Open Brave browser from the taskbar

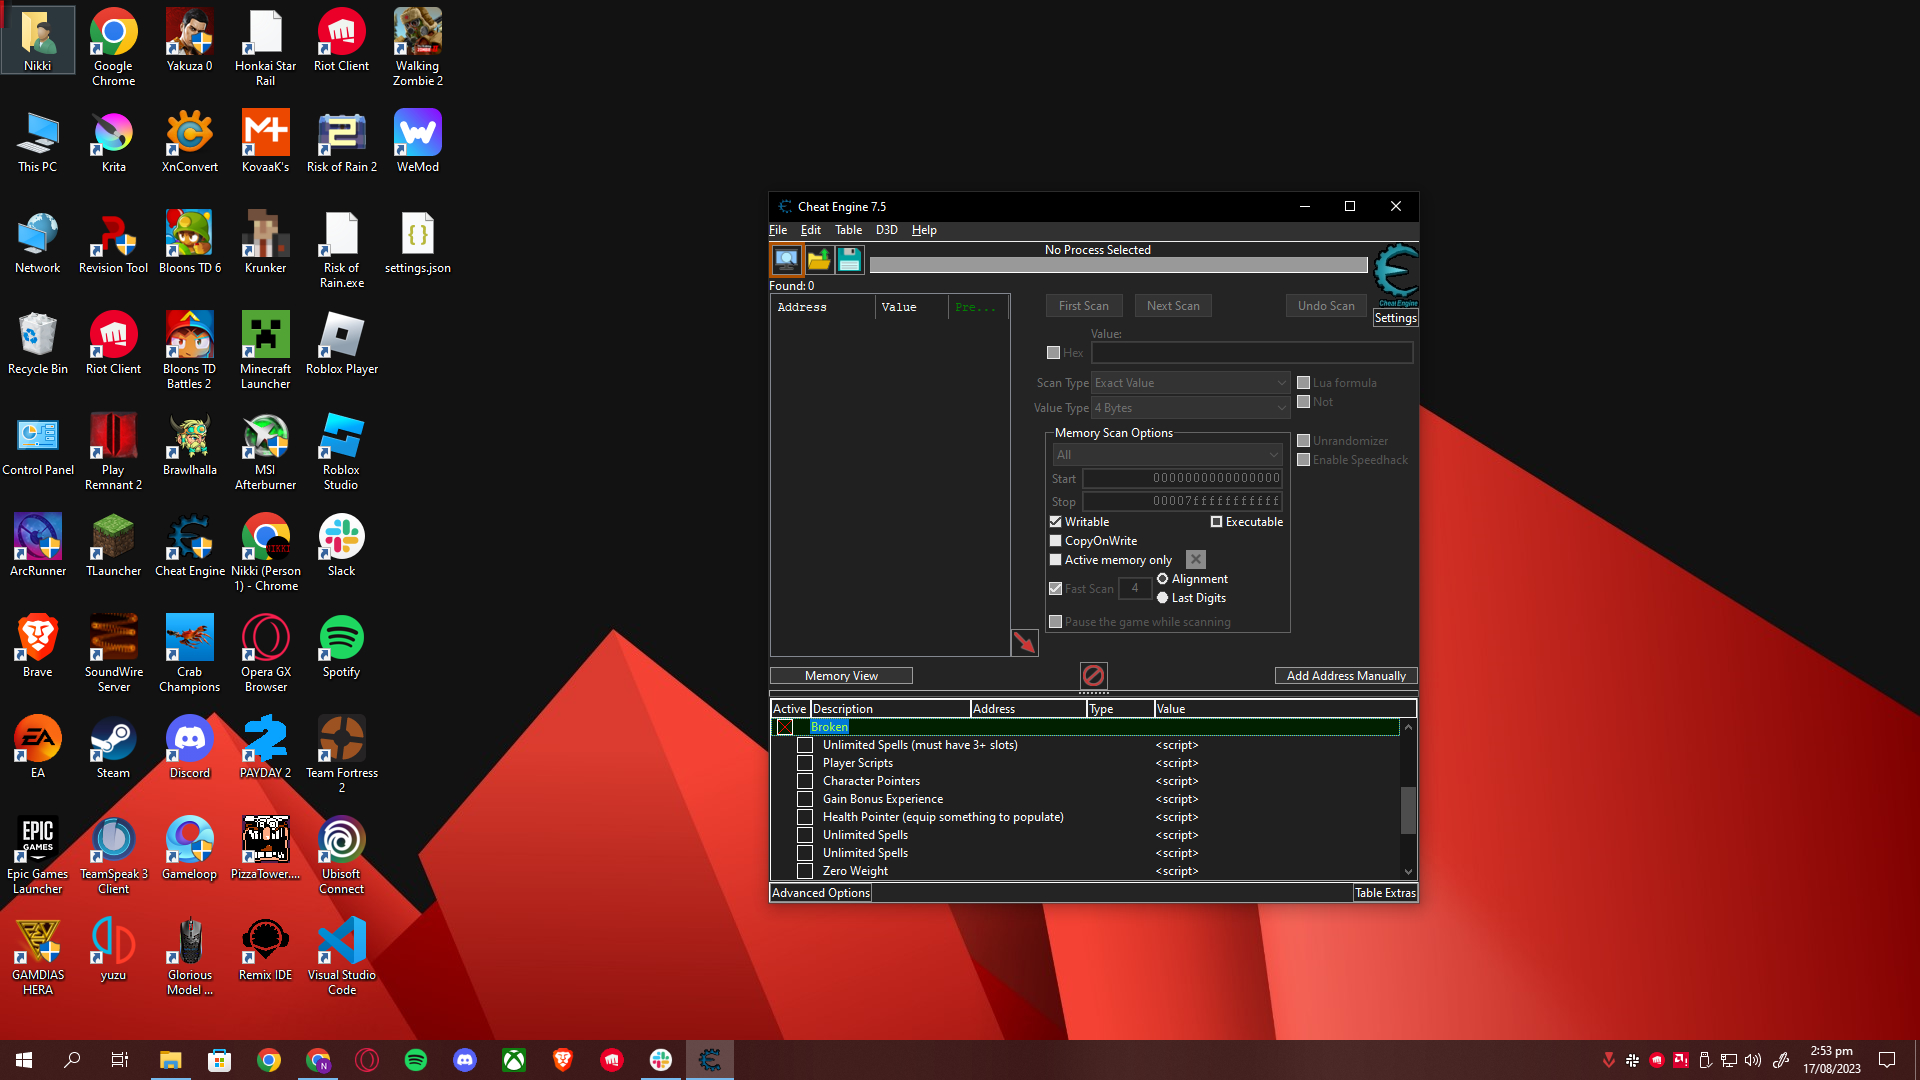pos(563,1060)
